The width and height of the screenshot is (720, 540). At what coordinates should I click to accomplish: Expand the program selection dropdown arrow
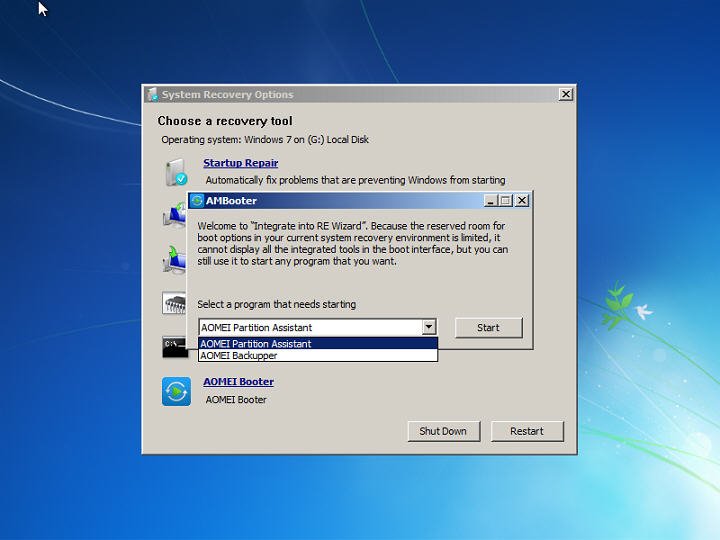[428, 327]
